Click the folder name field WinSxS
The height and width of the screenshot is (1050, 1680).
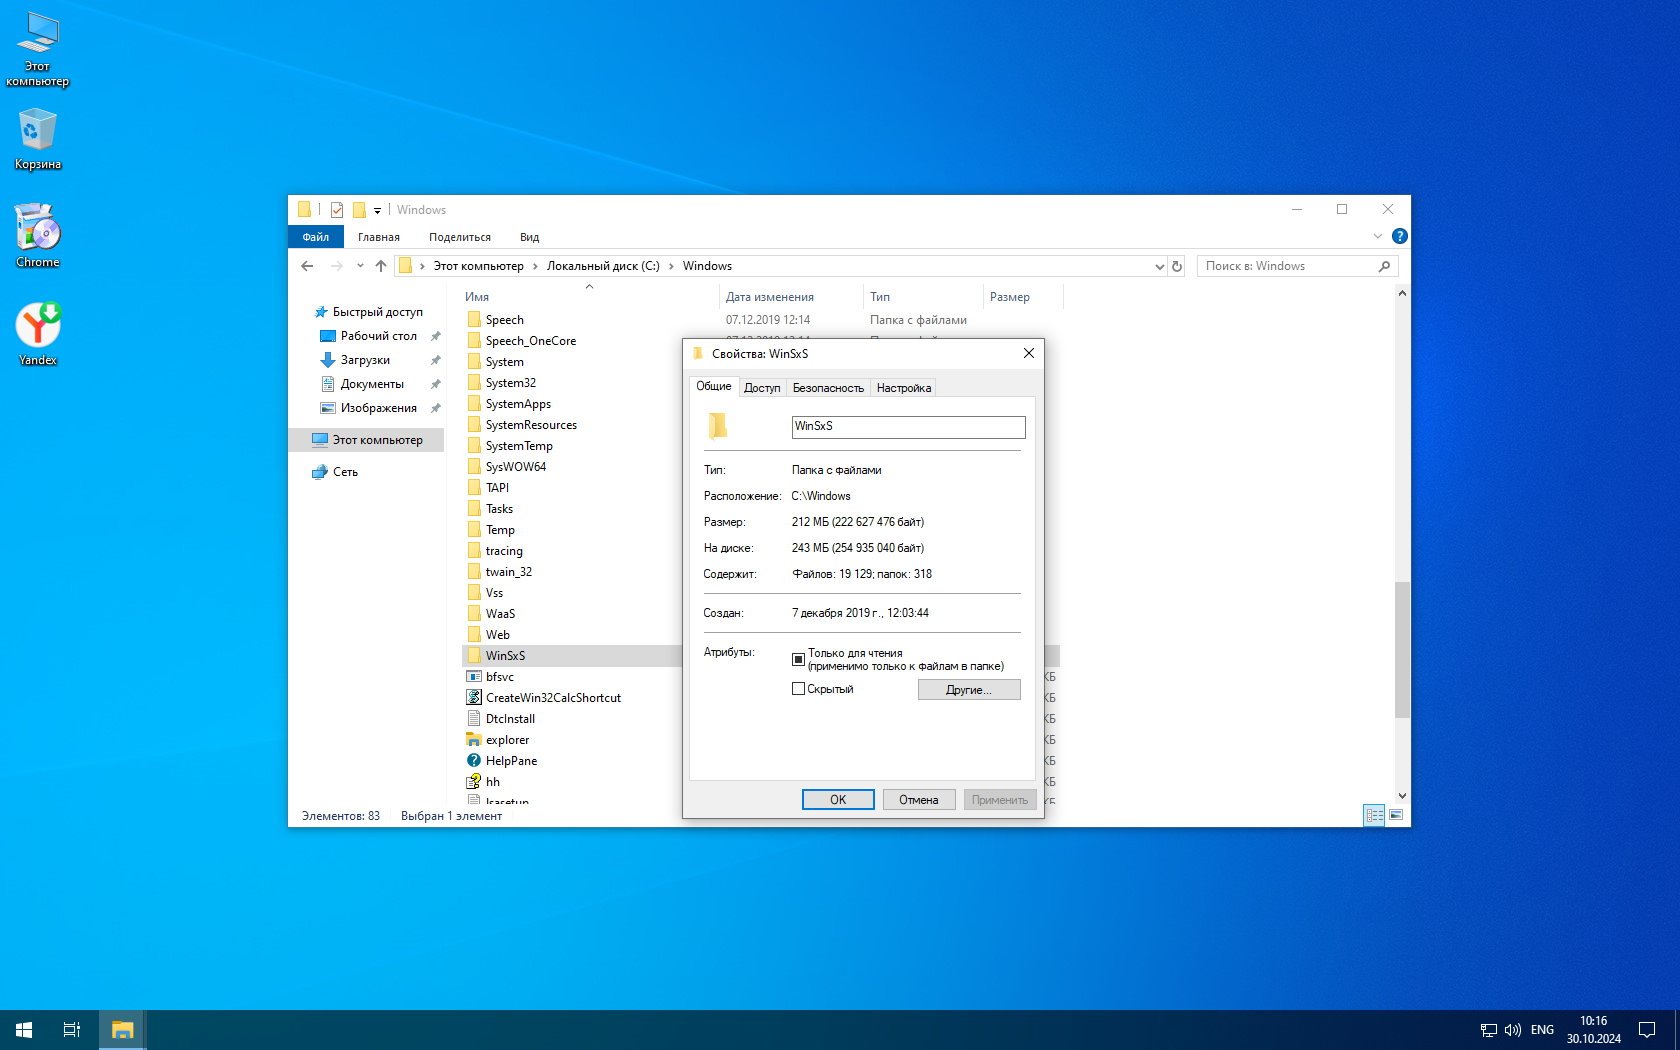click(x=907, y=427)
